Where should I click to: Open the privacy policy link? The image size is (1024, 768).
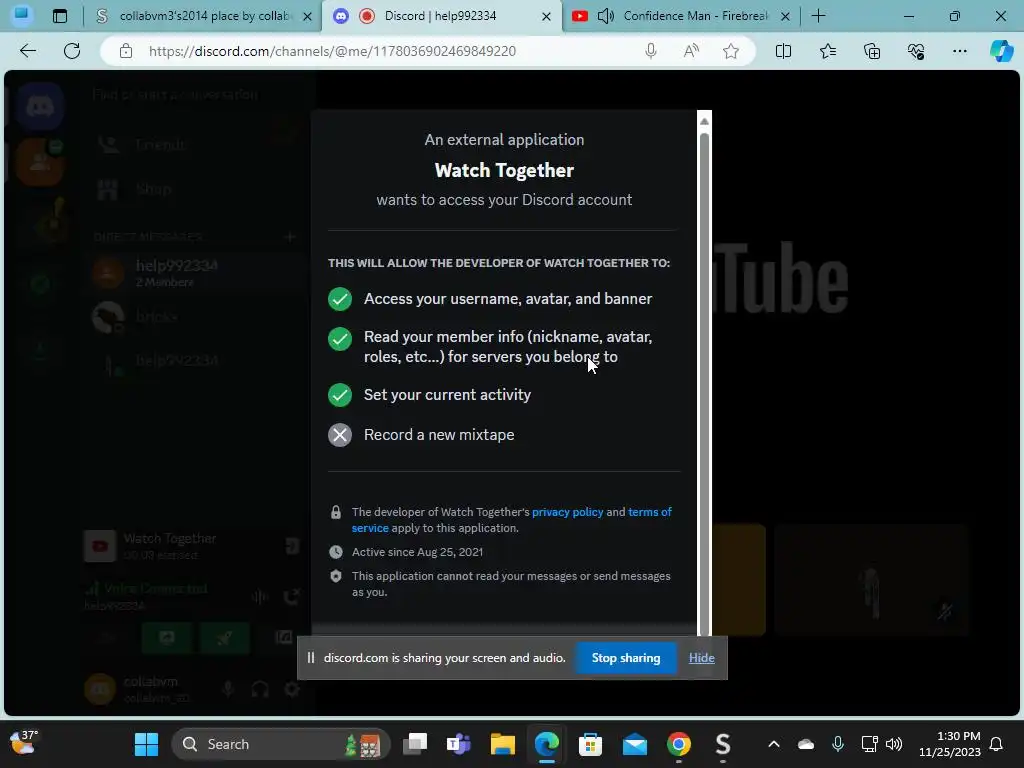(x=568, y=512)
